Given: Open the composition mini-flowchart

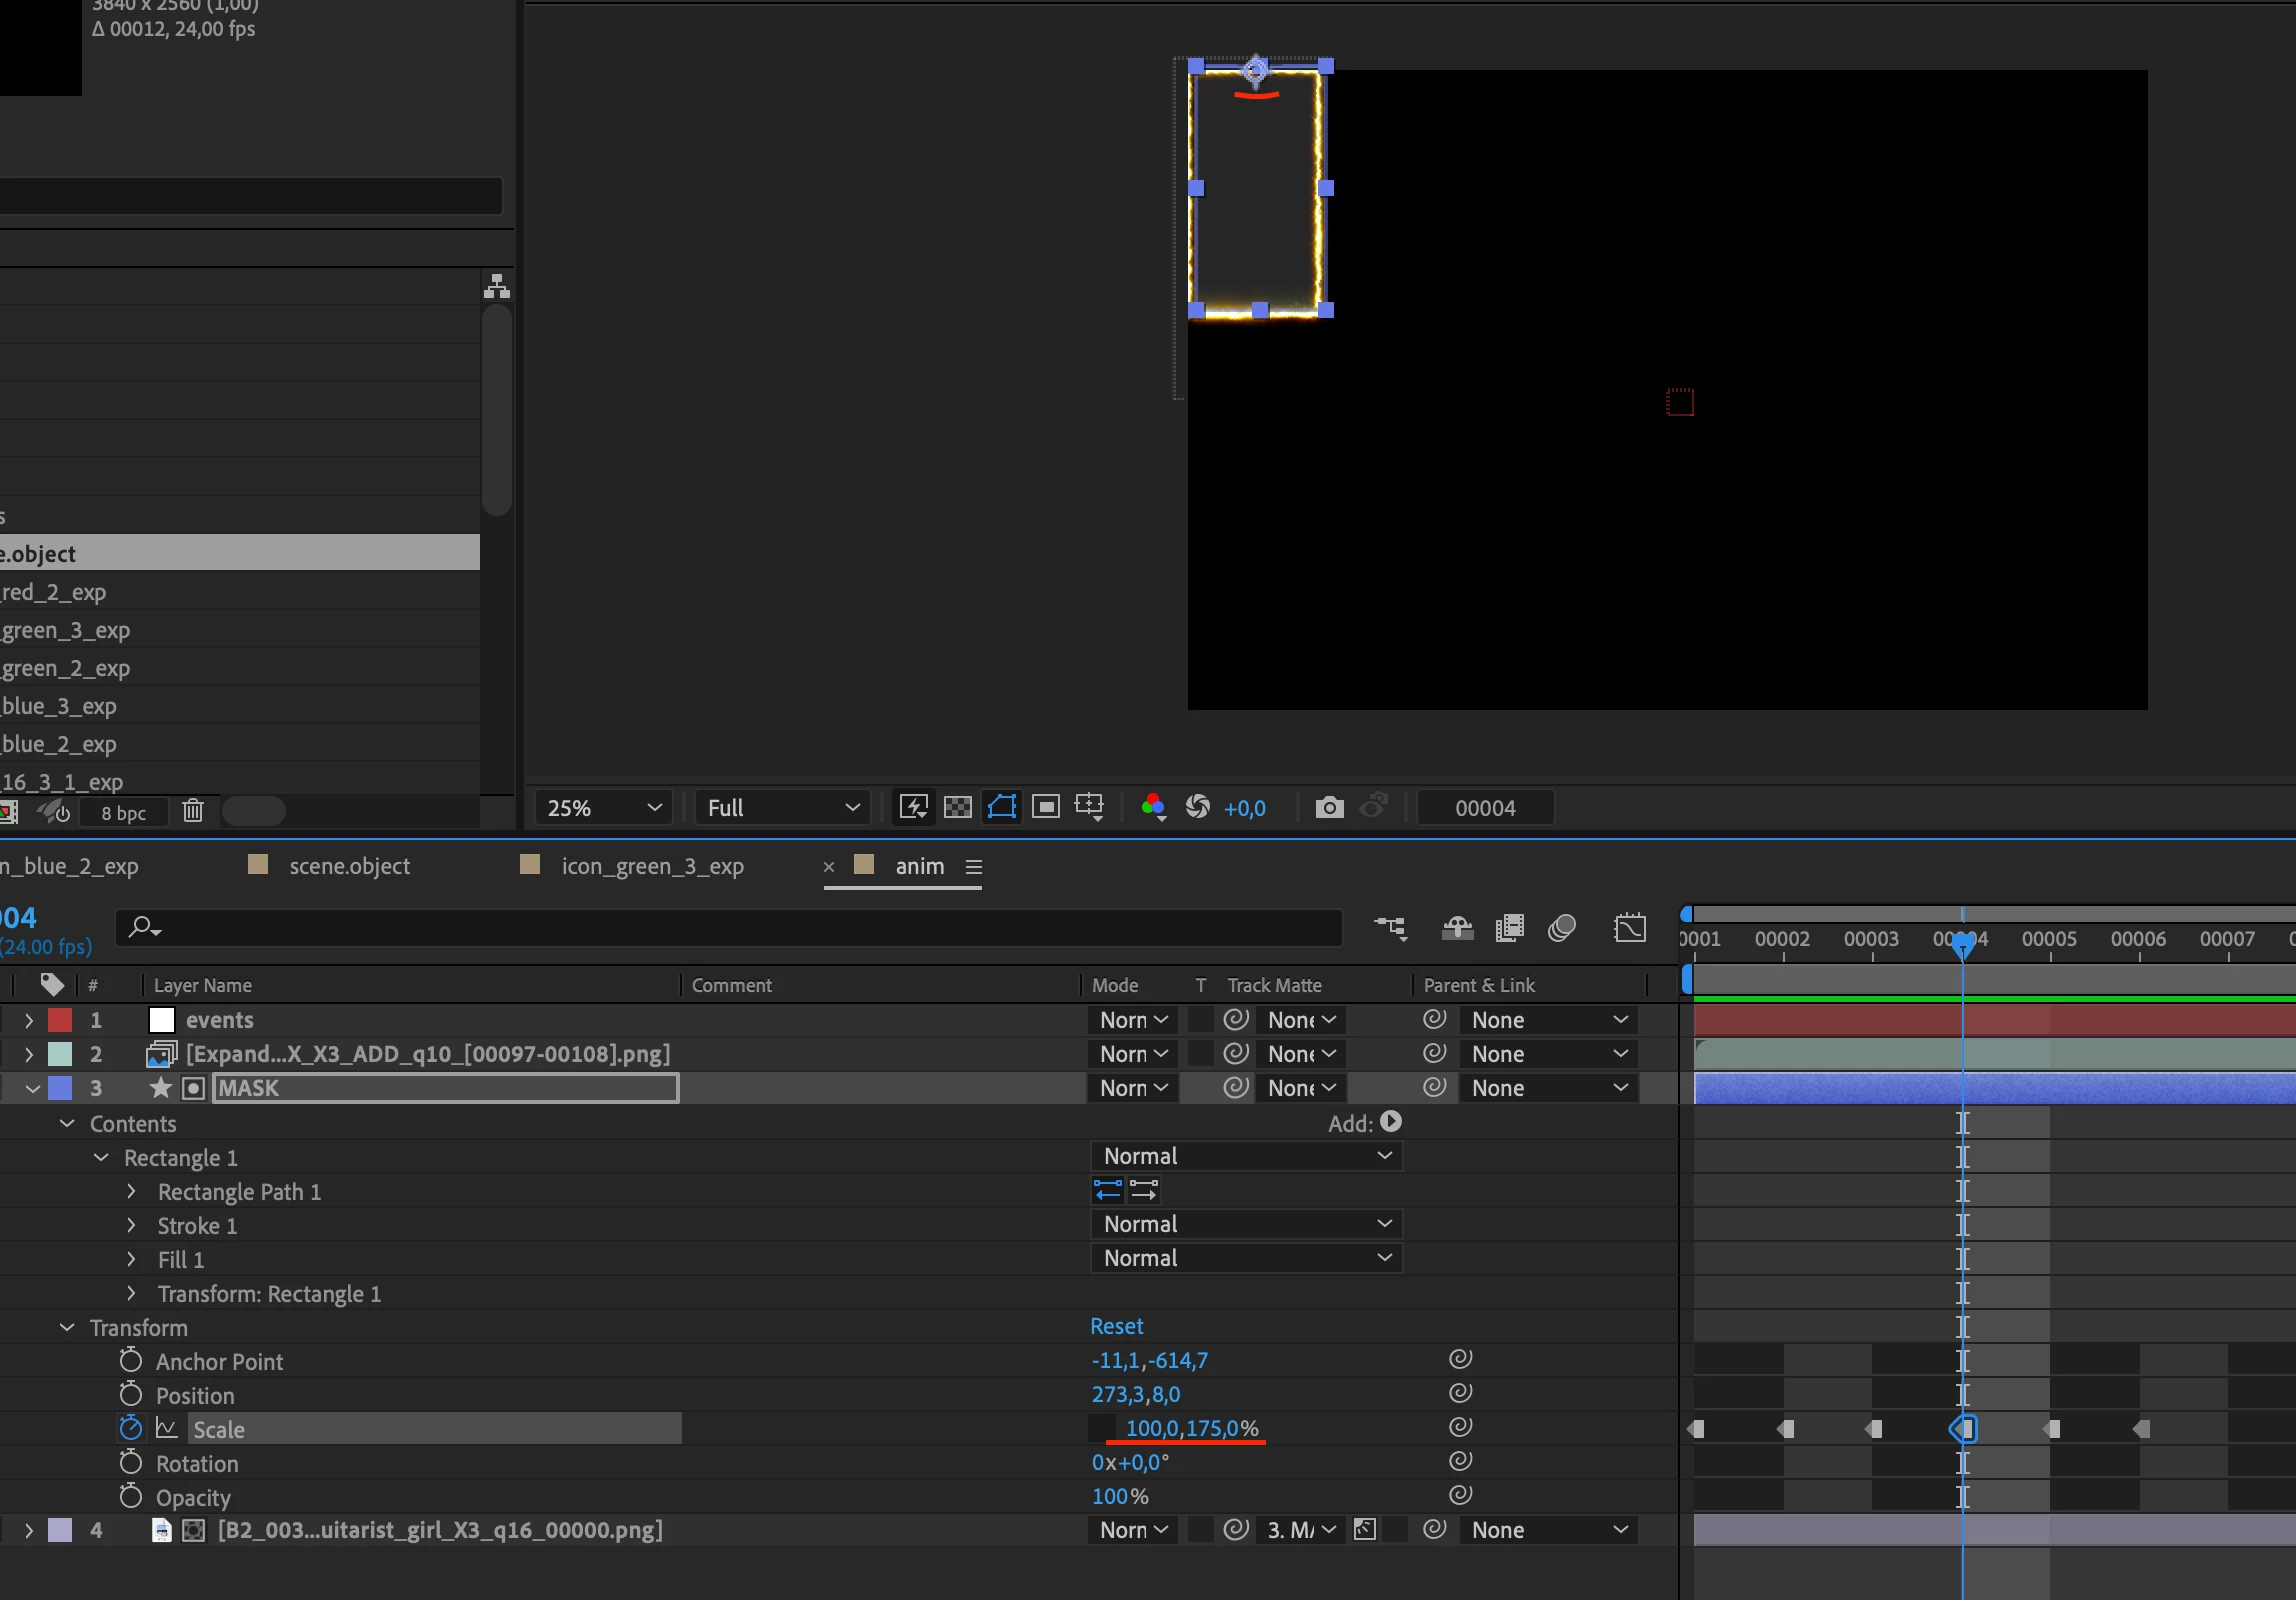Looking at the screenshot, I should click(x=1390, y=928).
